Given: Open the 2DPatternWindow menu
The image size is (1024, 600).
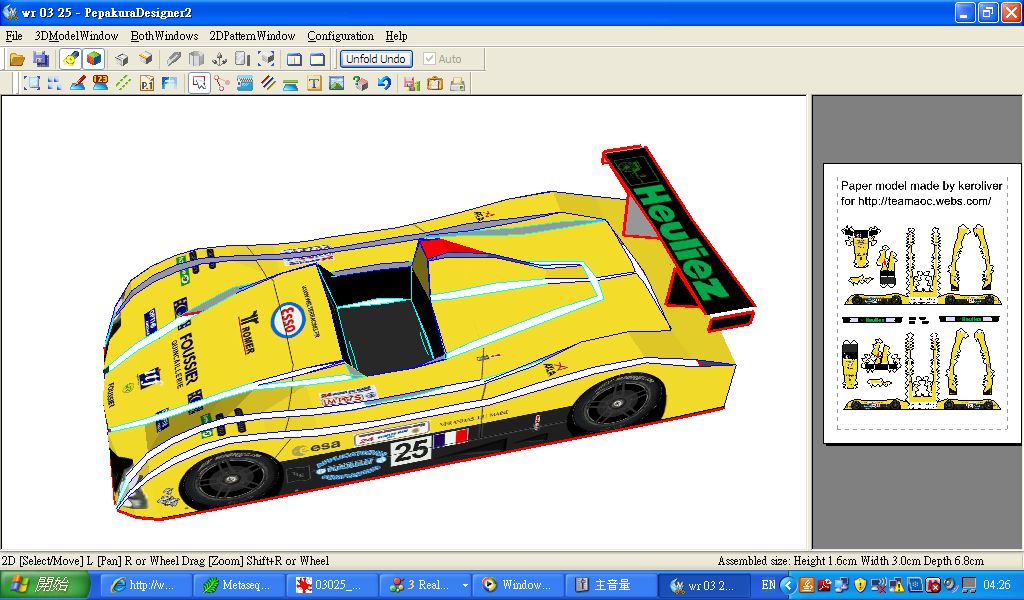Looking at the screenshot, I should click(252, 36).
